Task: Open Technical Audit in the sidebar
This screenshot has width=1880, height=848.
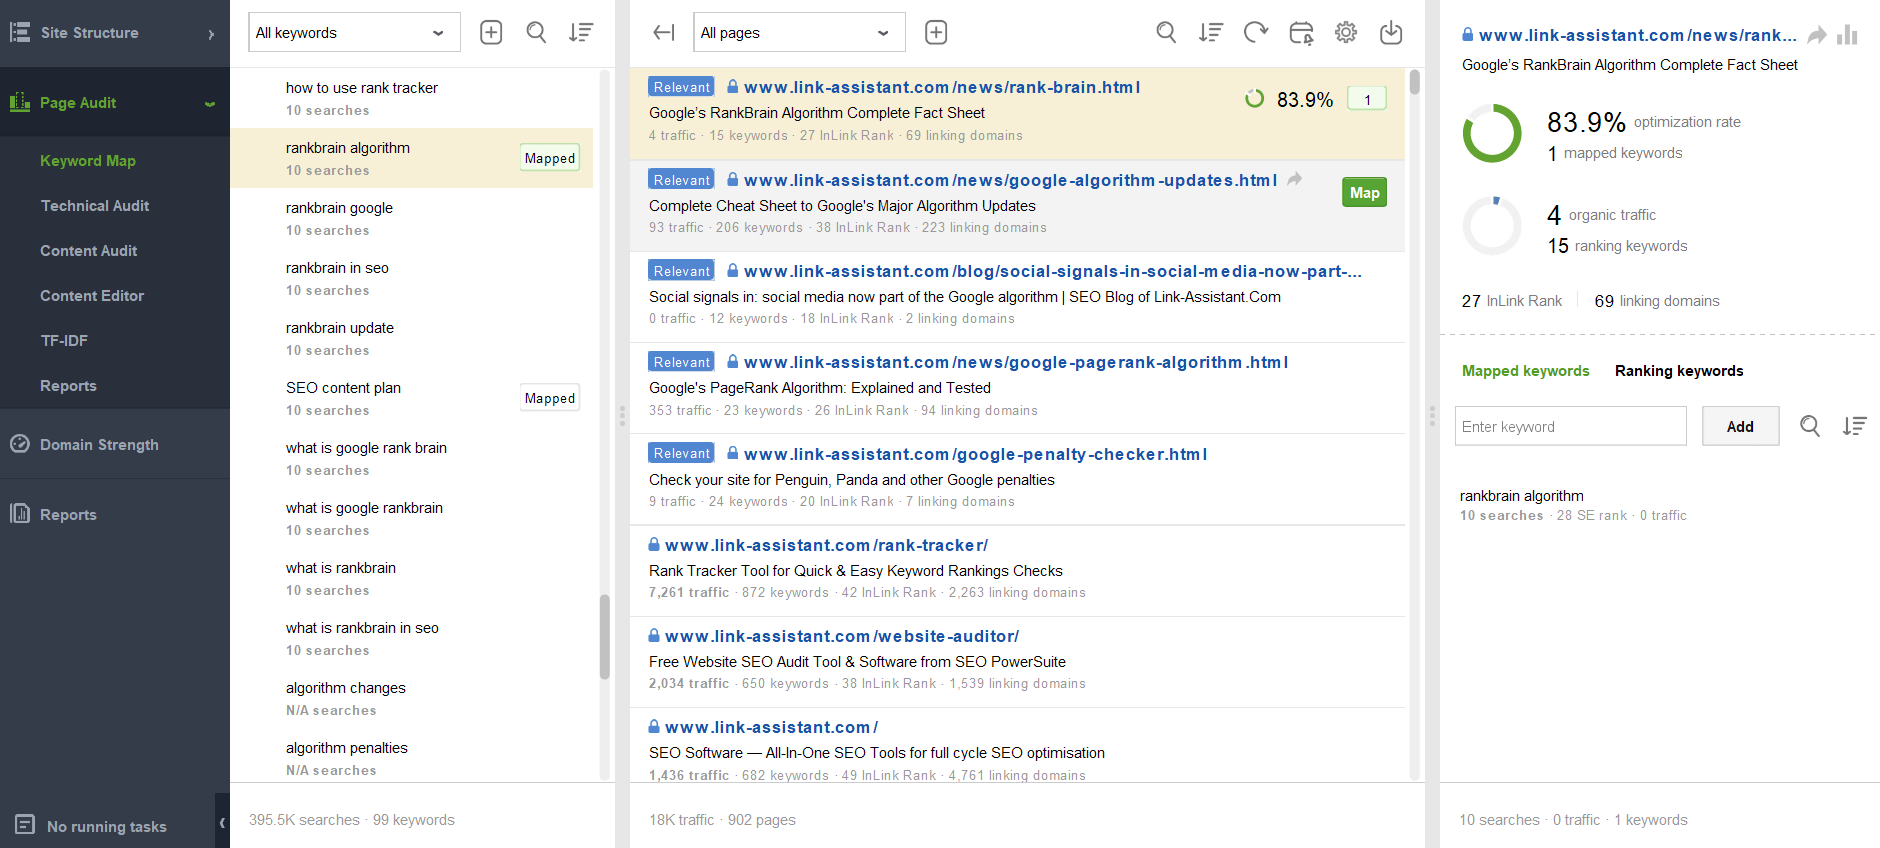Action: point(95,206)
